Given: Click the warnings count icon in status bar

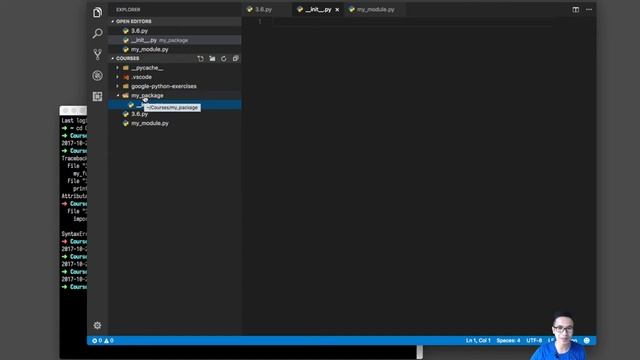Looking at the screenshot, I should coord(109,340).
